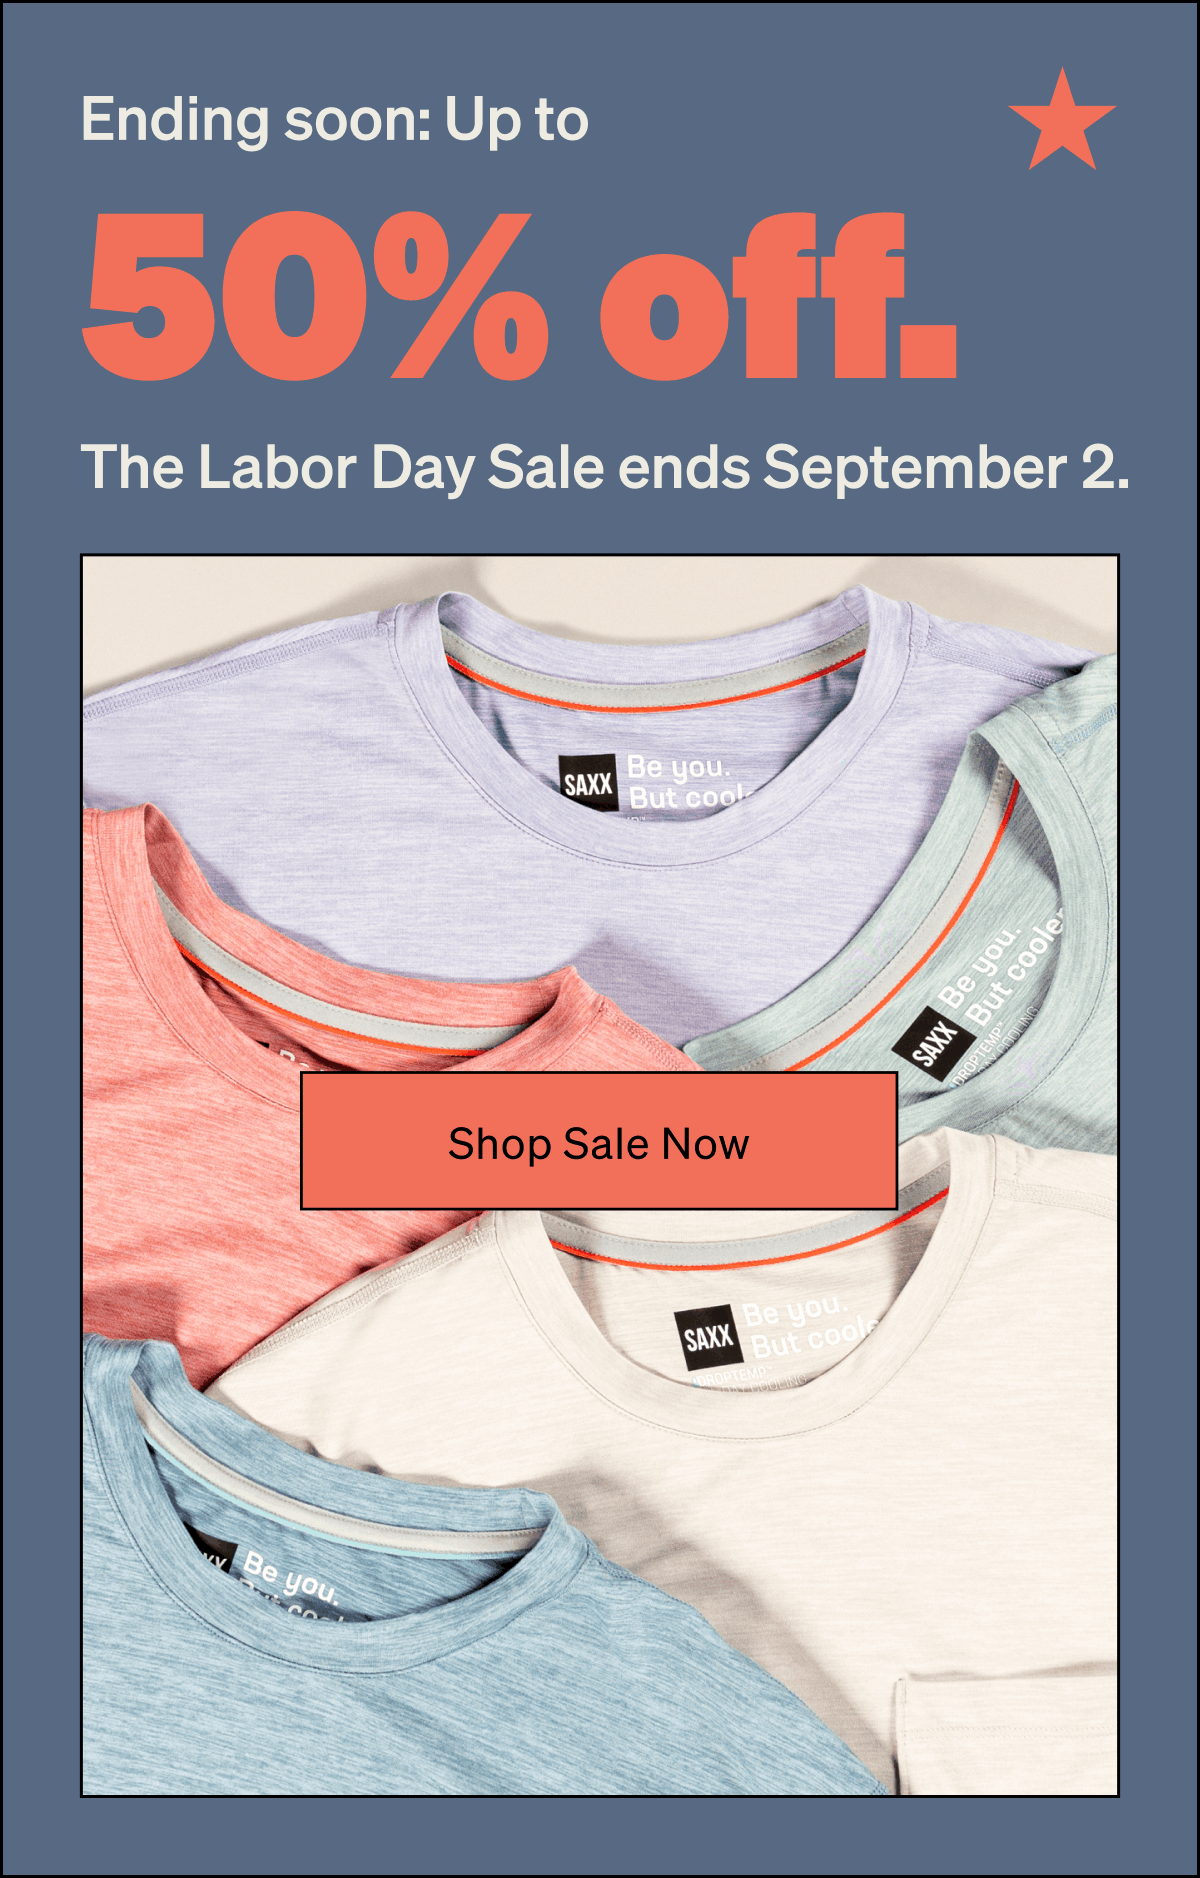
Task: Select the coral red t-shirt
Action: pyautogui.click(x=250, y=1100)
